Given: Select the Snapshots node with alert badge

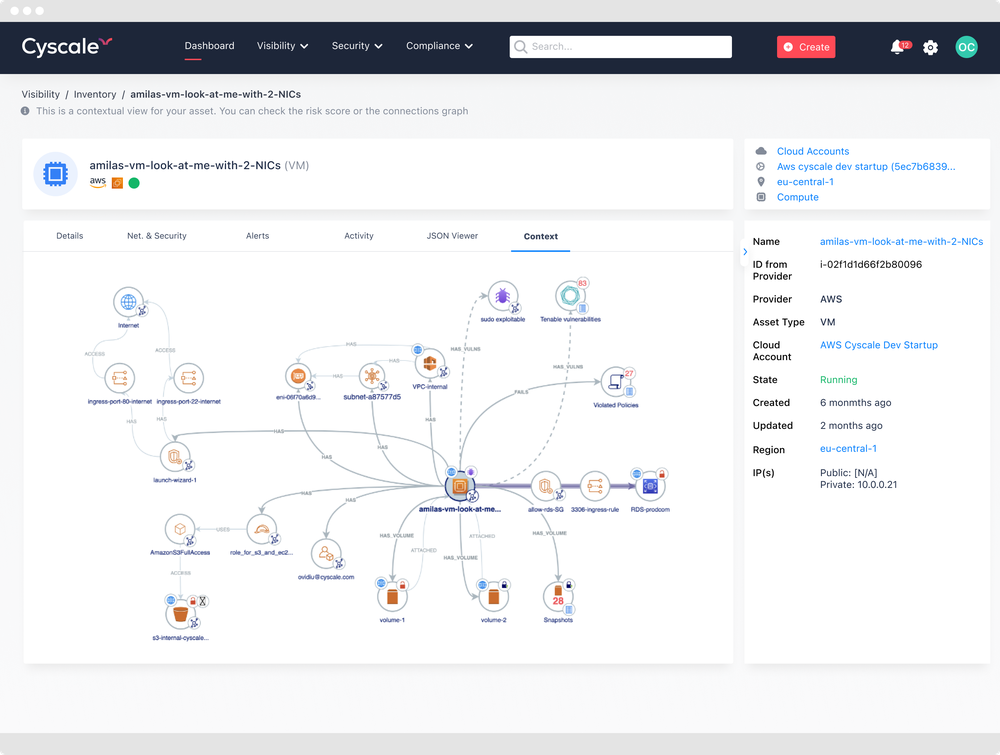Looking at the screenshot, I should coord(558,596).
